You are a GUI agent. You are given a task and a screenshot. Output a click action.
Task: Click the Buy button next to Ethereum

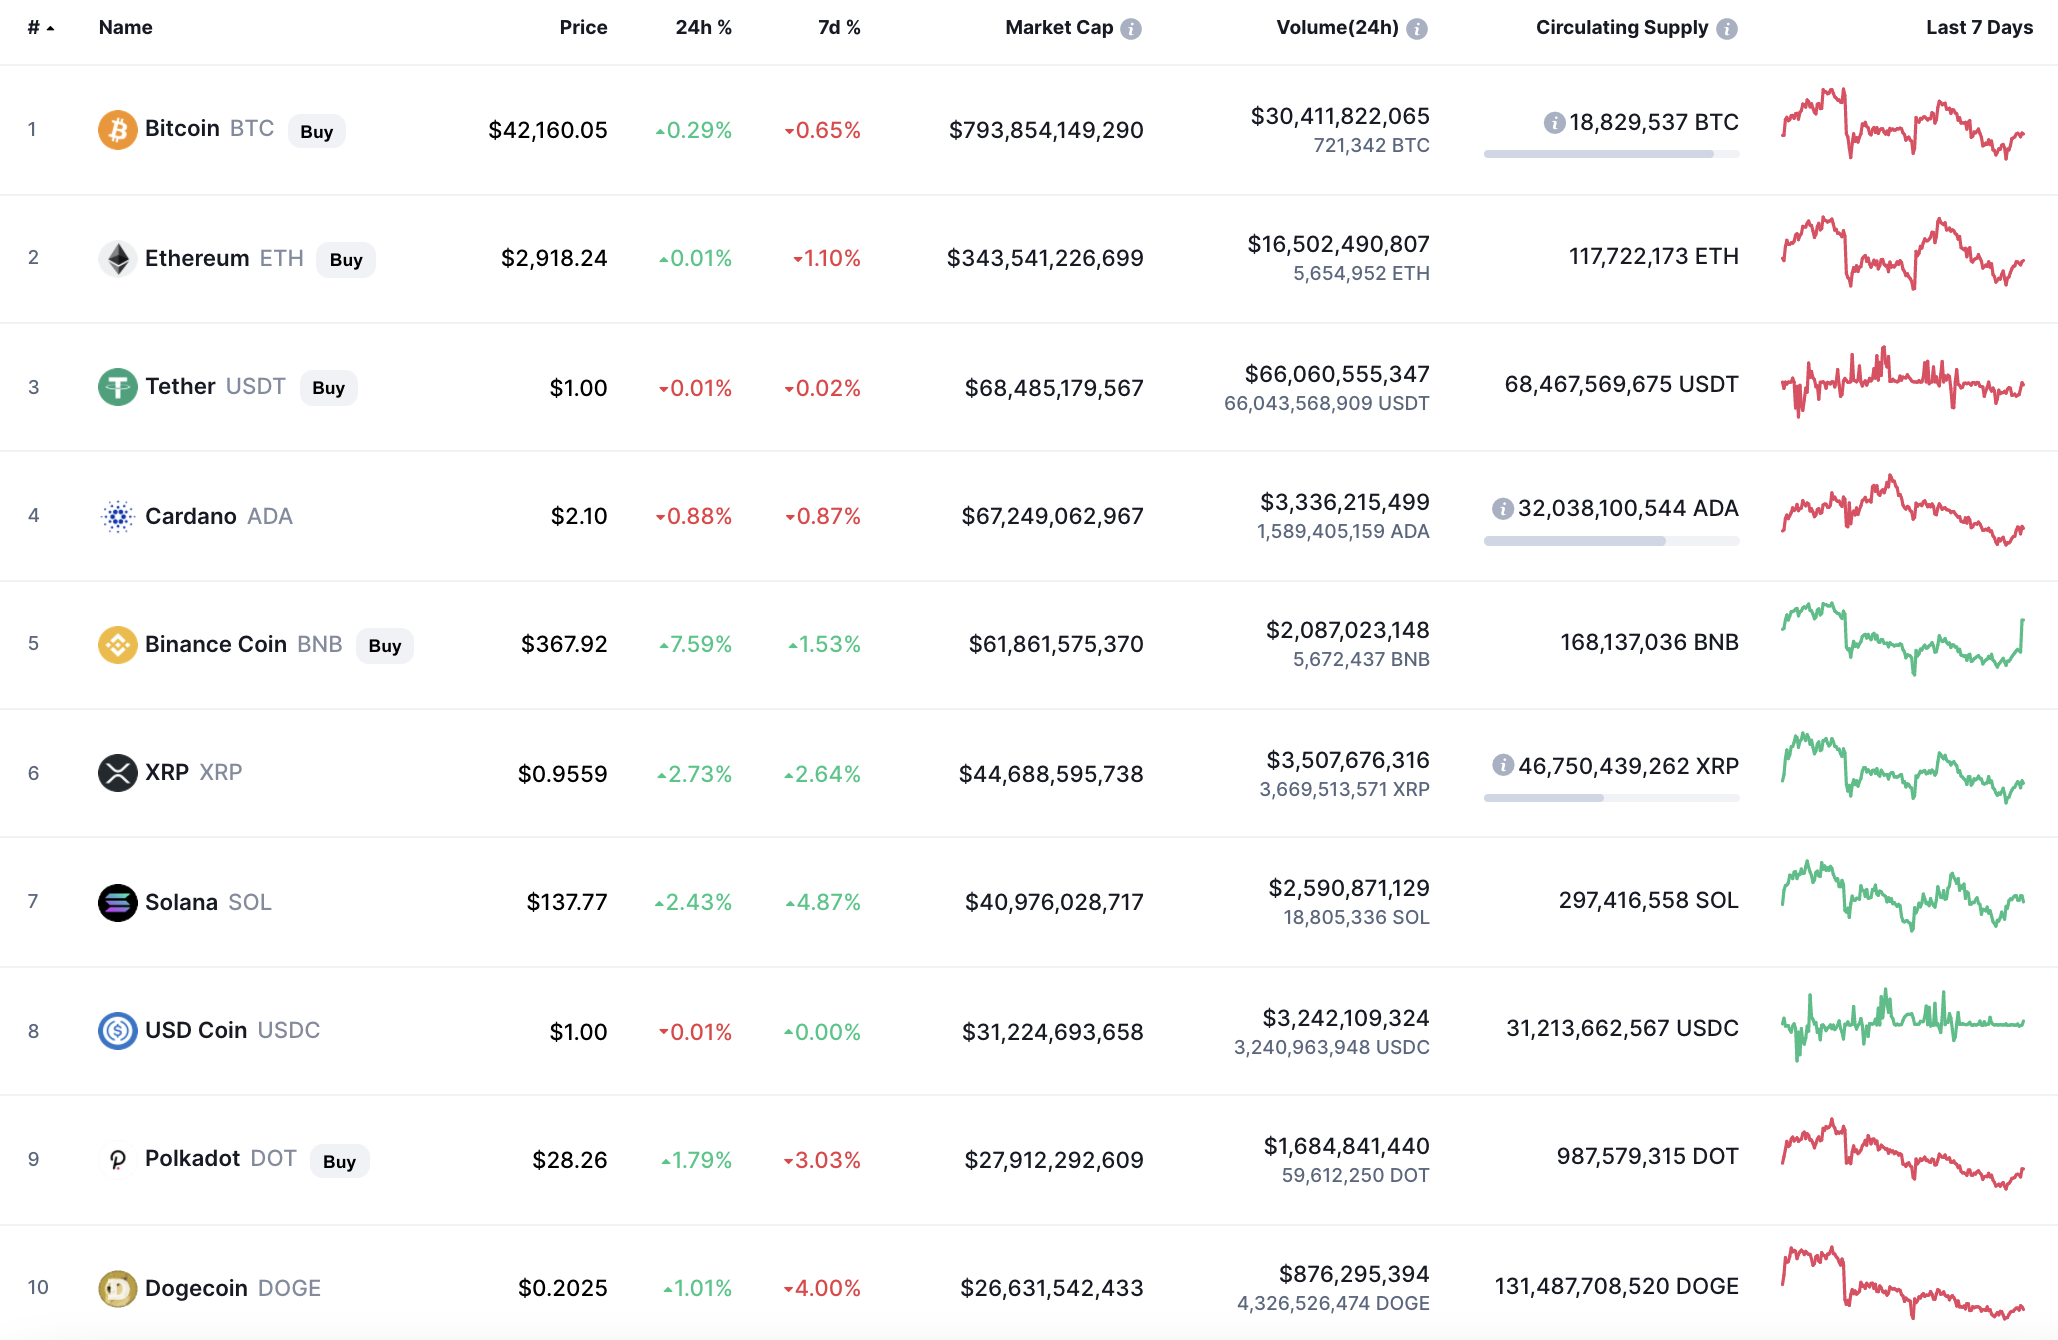tap(346, 260)
